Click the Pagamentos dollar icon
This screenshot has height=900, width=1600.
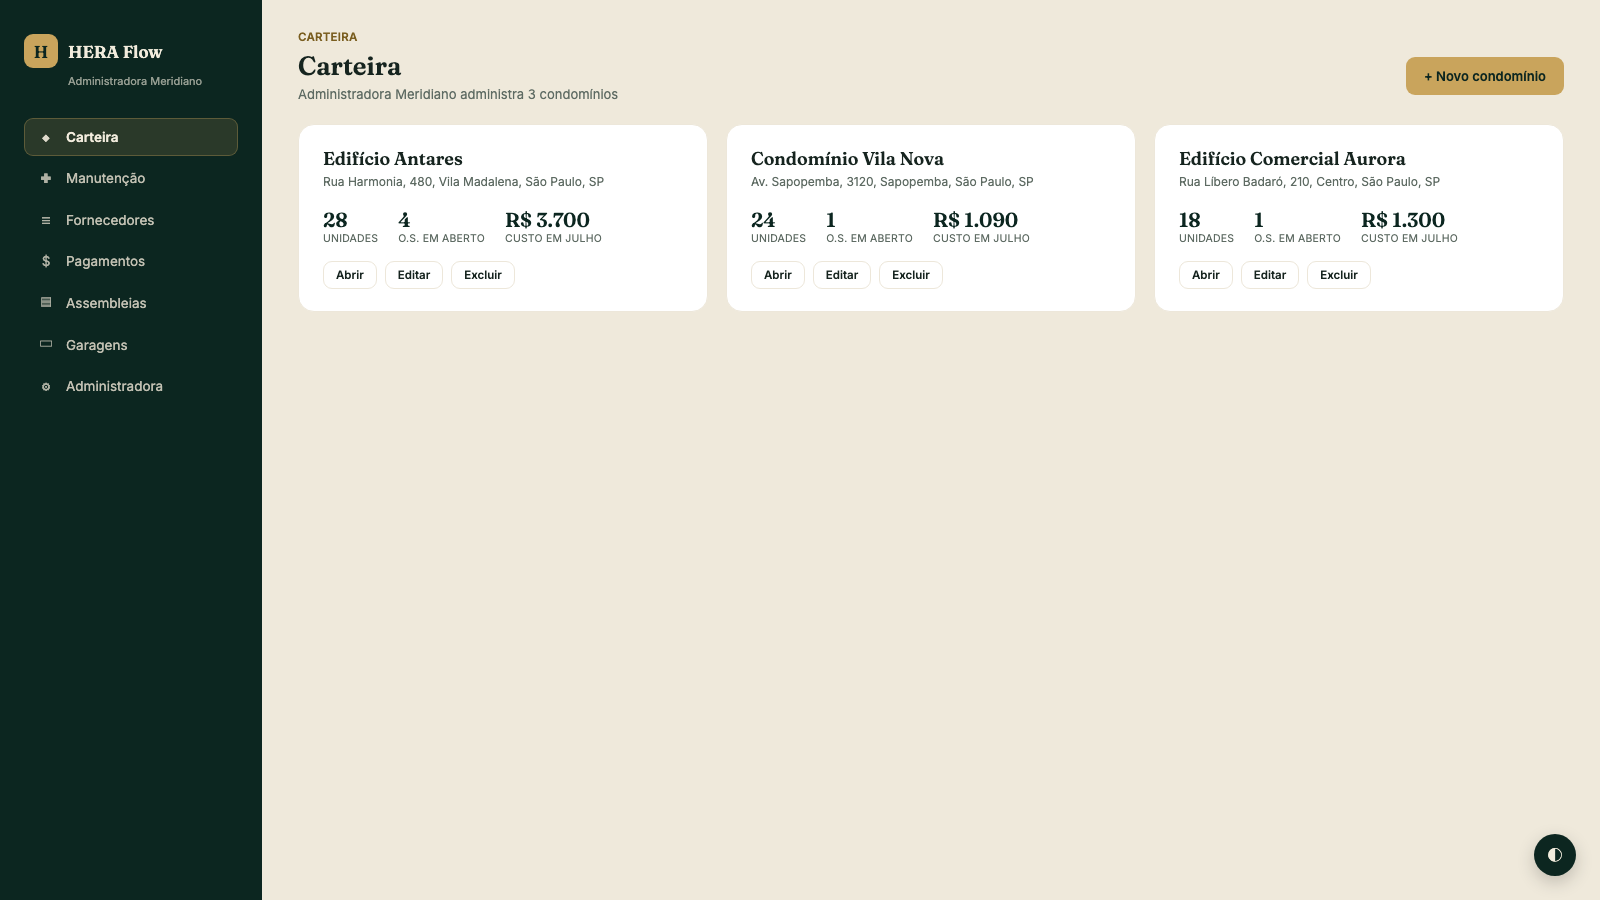[x=46, y=261]
